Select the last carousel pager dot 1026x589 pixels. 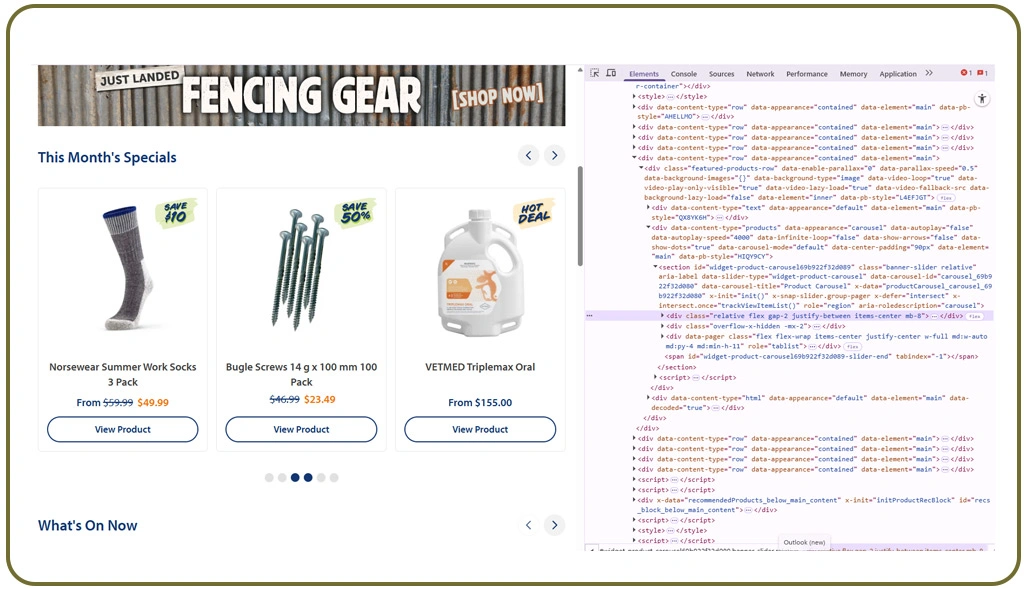click(334, 478)
